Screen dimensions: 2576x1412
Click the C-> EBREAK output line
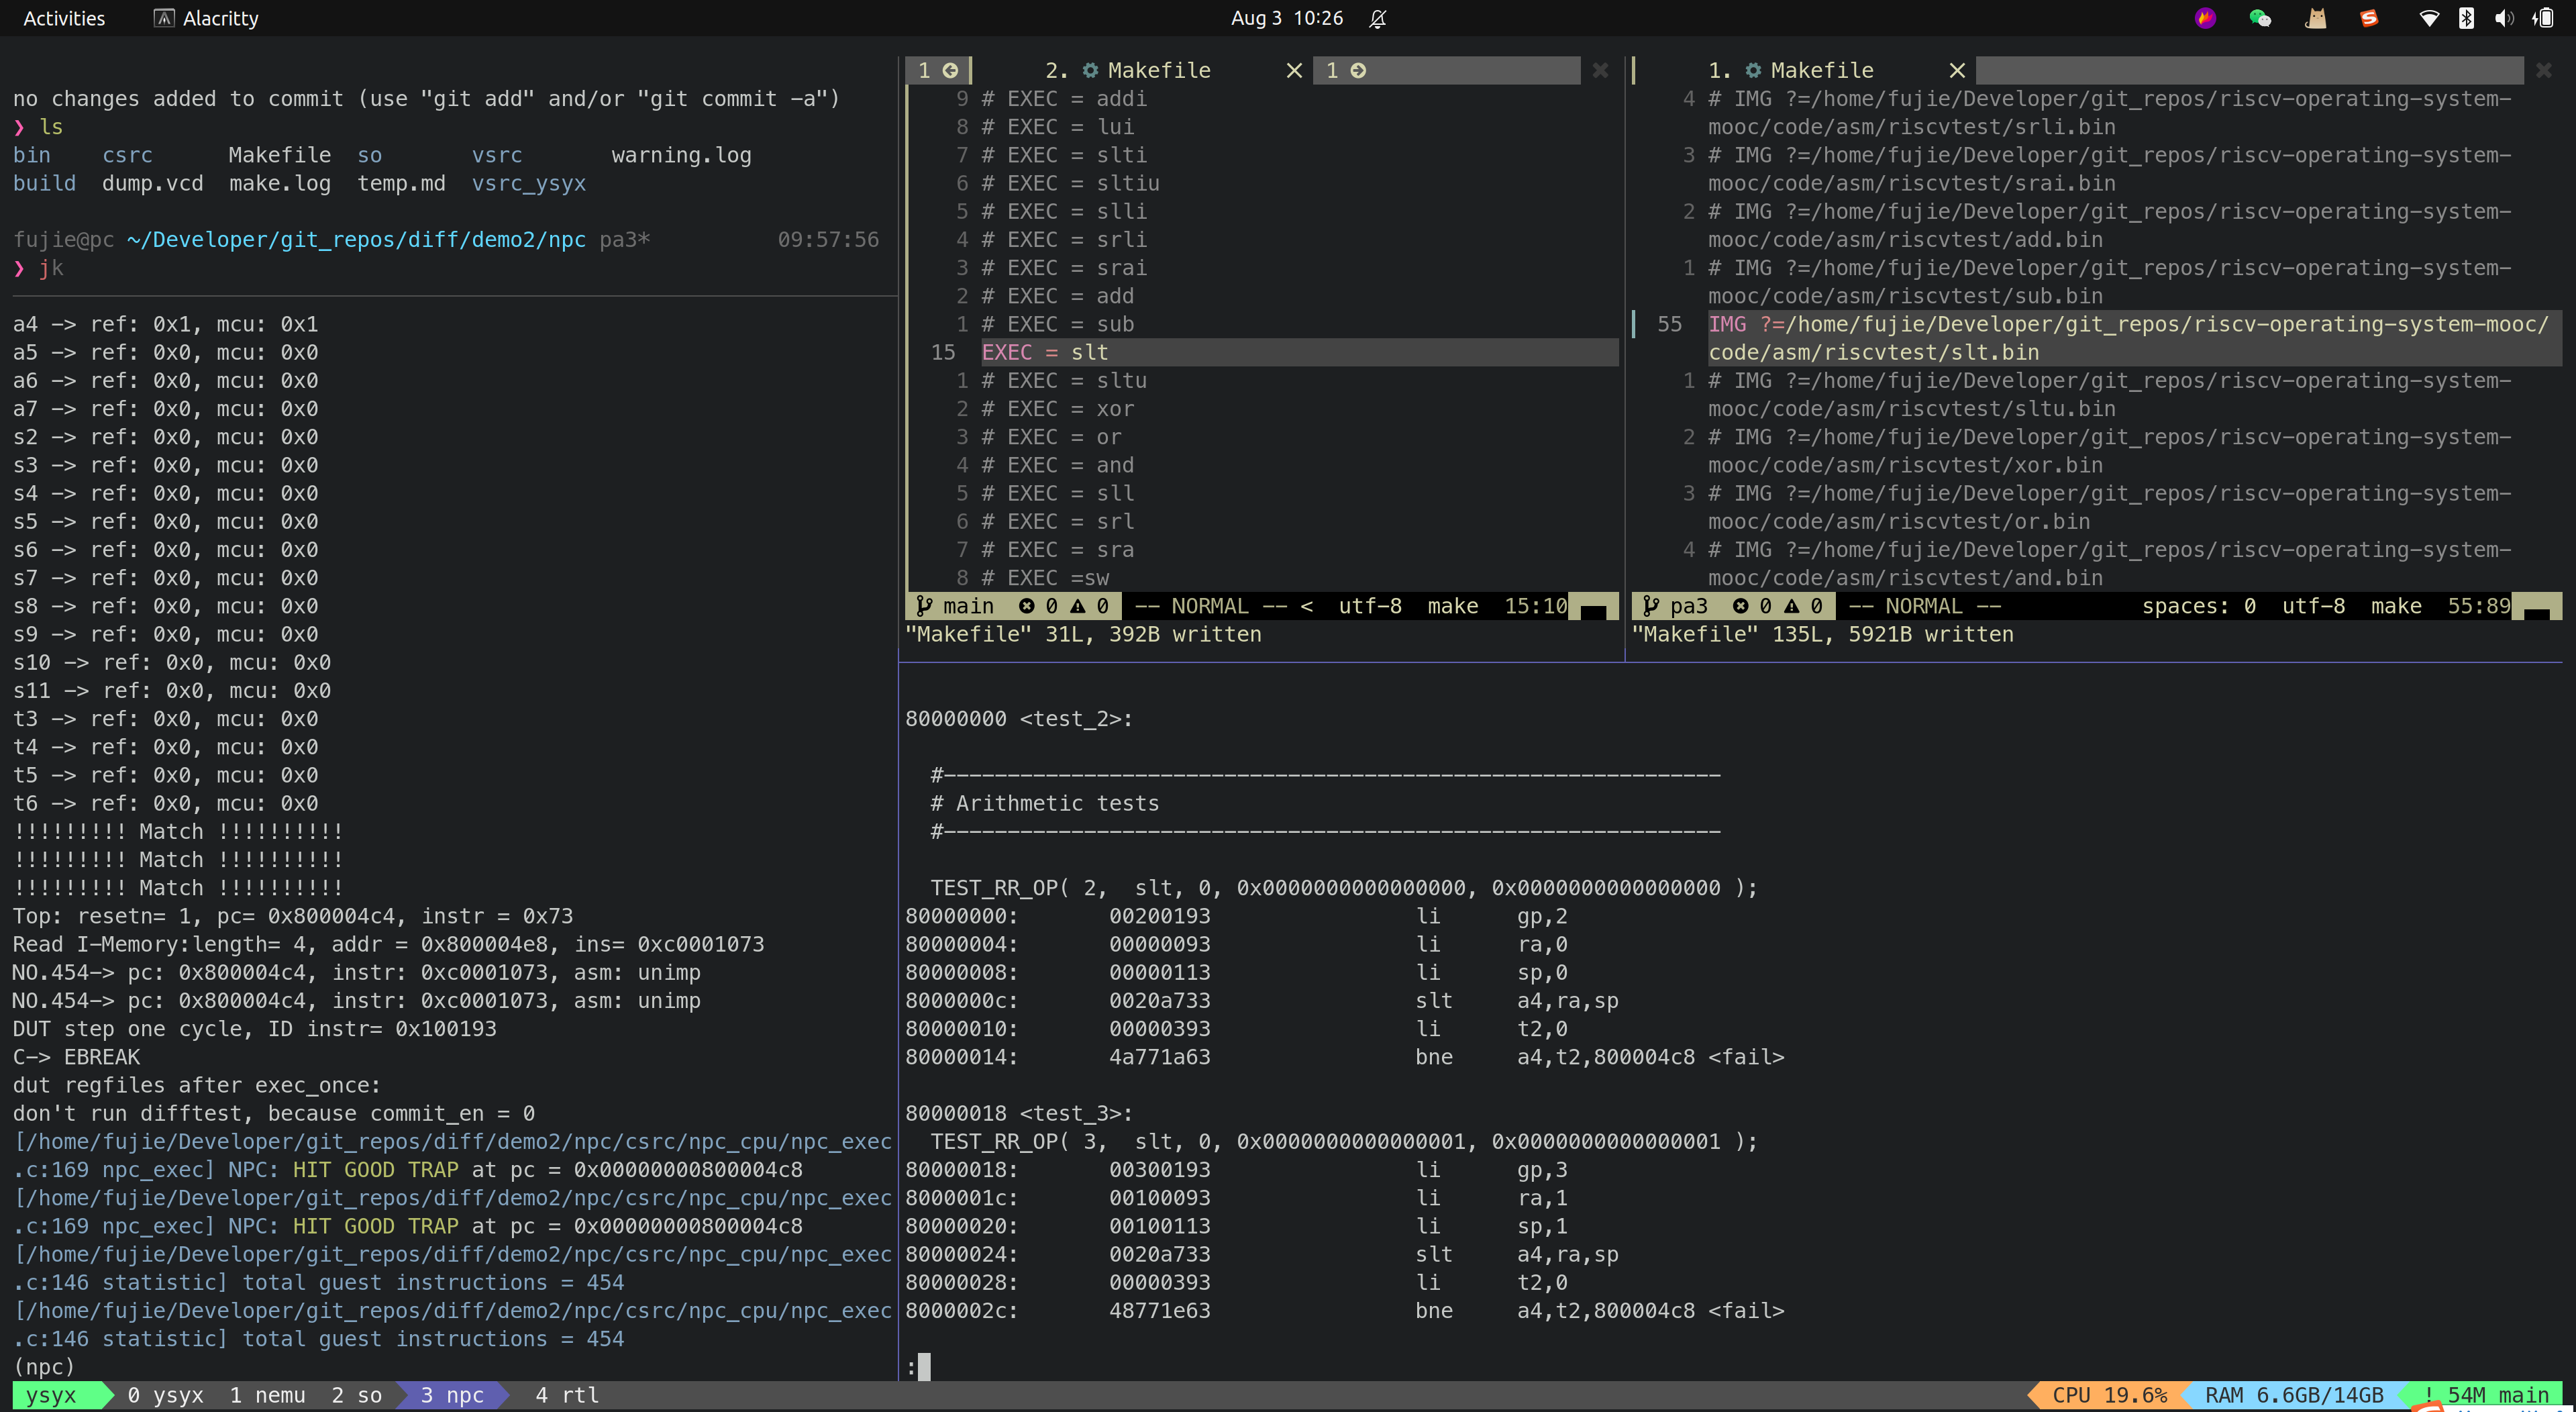point(76,1057)
